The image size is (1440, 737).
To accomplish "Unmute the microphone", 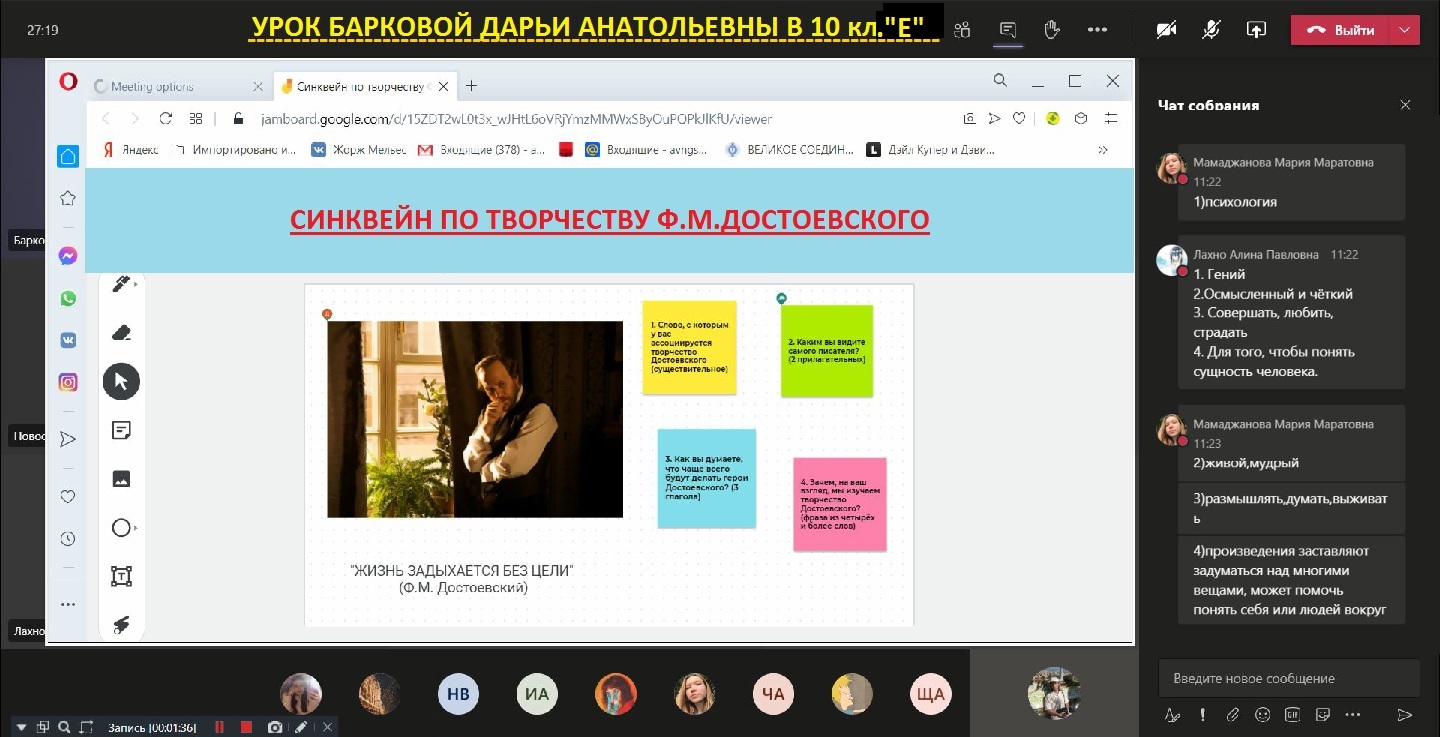I will [x=1211, y=30].
